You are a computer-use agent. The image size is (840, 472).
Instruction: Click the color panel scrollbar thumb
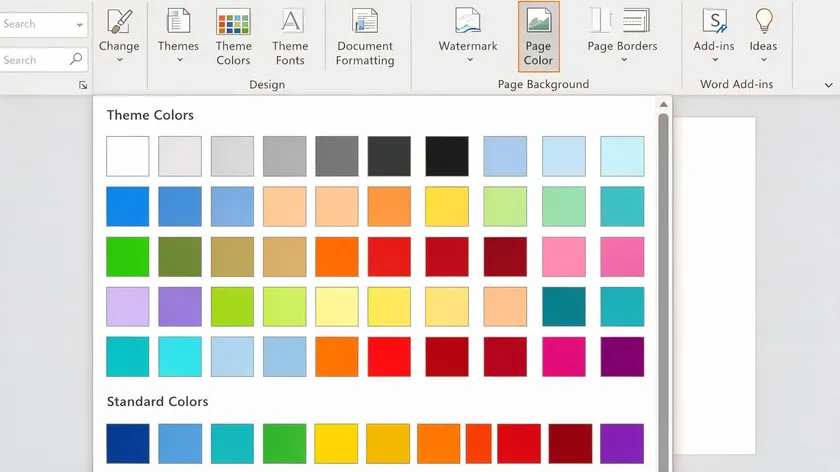point(663,292)
